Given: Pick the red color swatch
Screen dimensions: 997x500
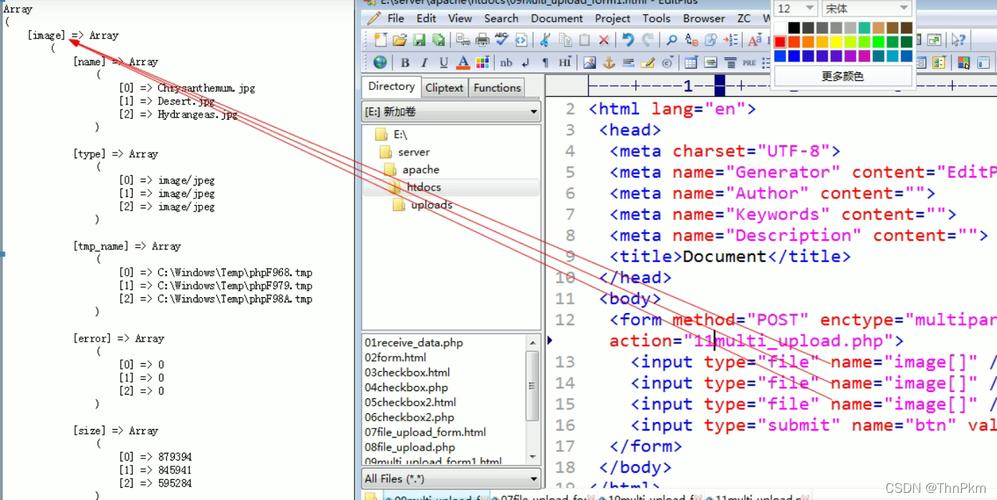Looking at the screenshot, I should click(780, 42).
